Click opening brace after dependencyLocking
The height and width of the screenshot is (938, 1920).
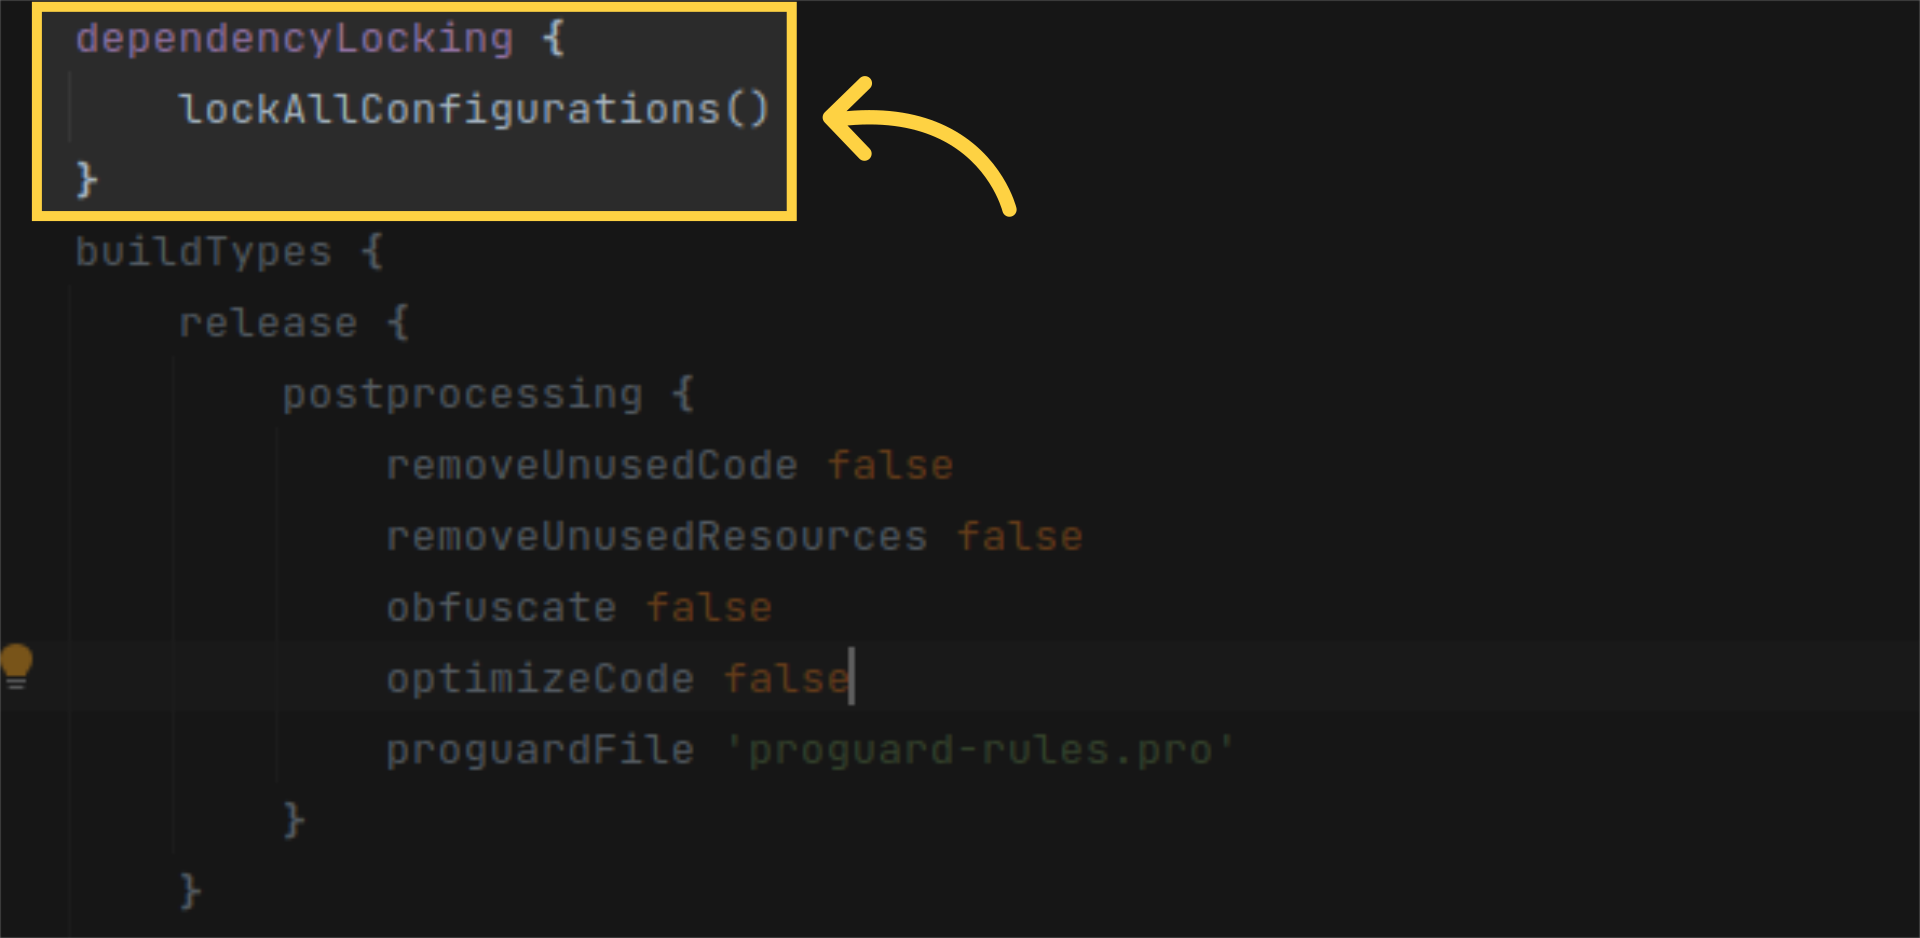[x=553, y=39]
